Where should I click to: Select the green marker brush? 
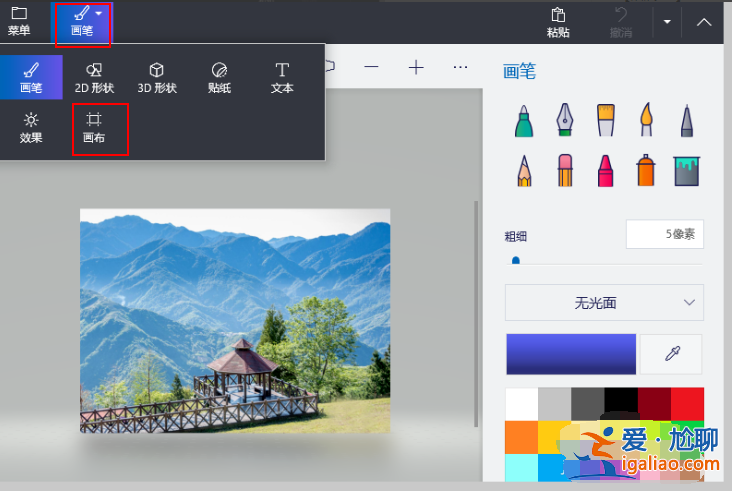tap(524, 120)
